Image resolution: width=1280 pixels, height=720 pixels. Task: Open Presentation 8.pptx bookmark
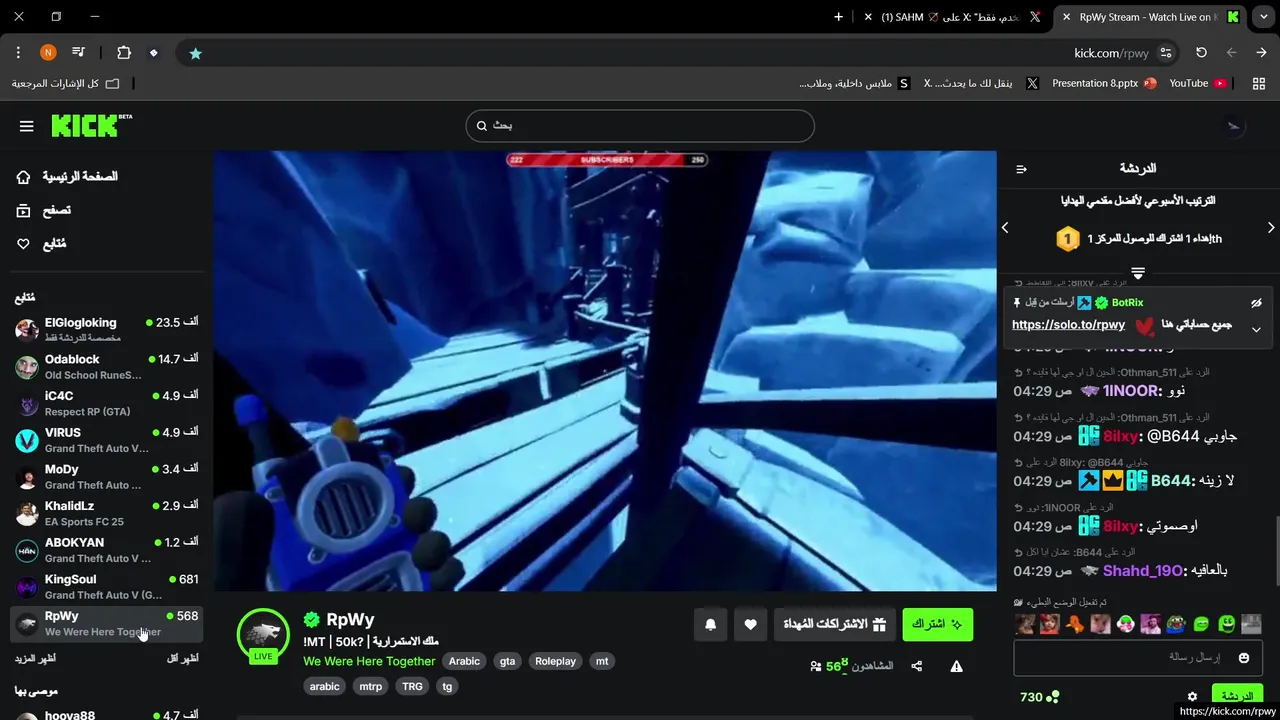pyautogui.click(x=1104, y=84)
